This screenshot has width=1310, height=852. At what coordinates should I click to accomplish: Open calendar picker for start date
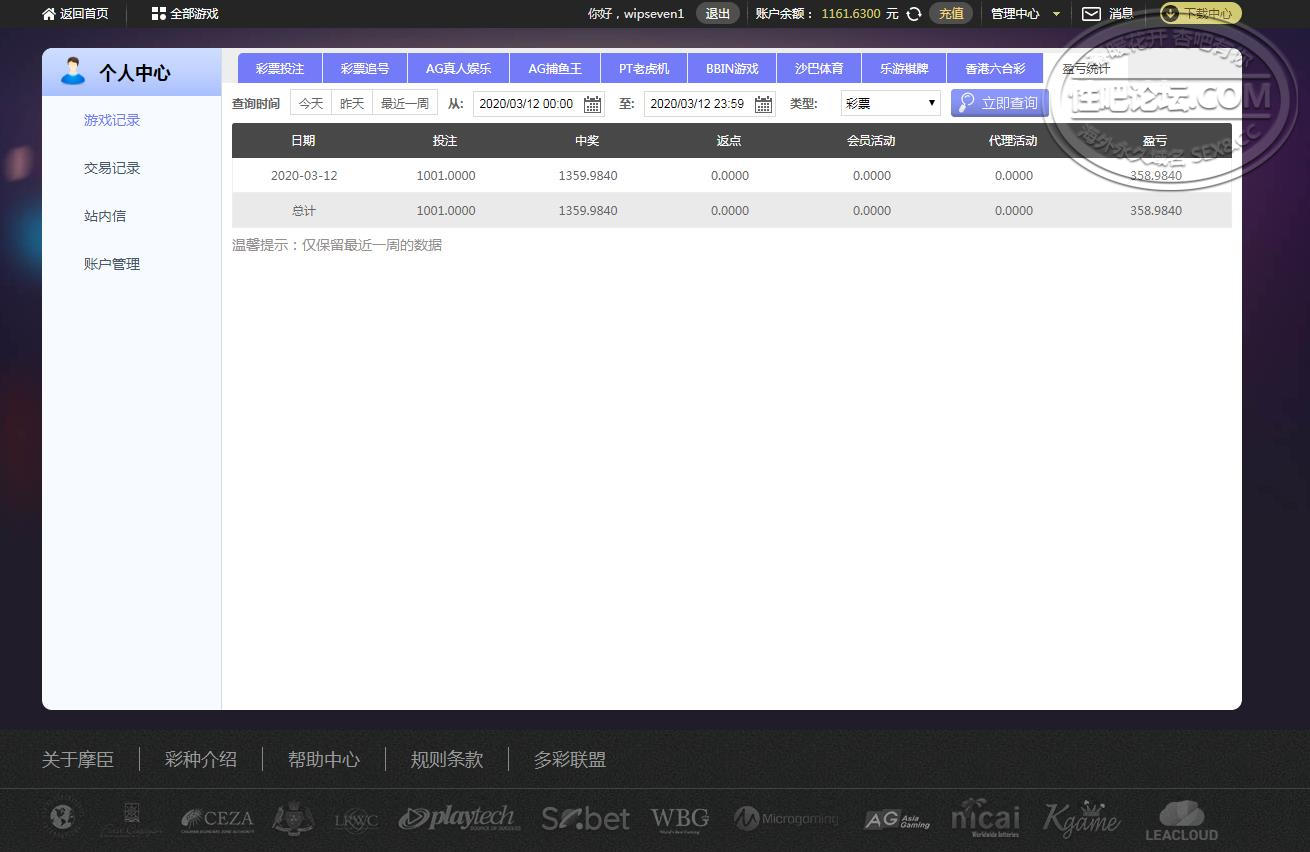[x=592, y=104]
